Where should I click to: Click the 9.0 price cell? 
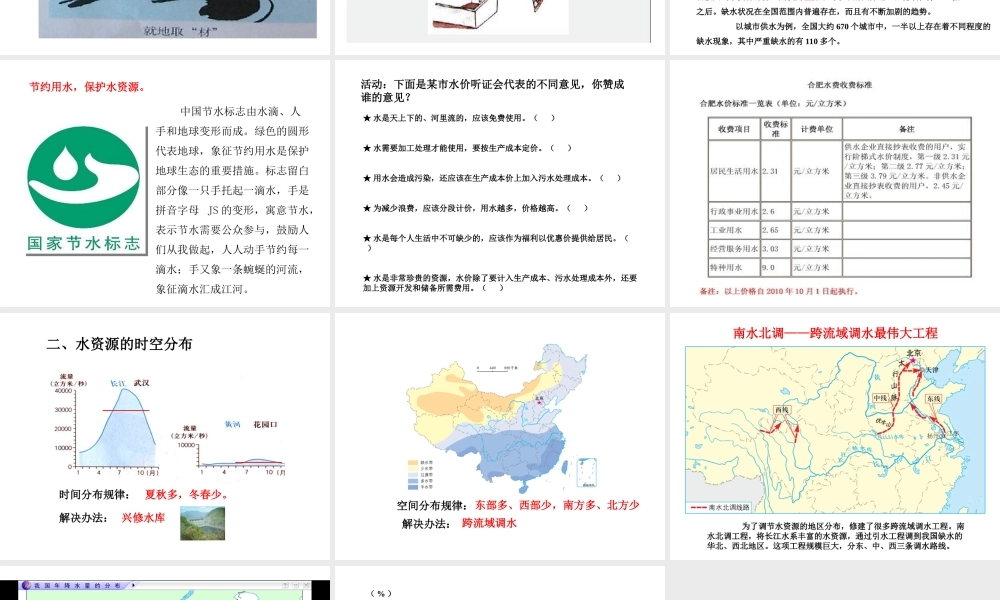776,267
